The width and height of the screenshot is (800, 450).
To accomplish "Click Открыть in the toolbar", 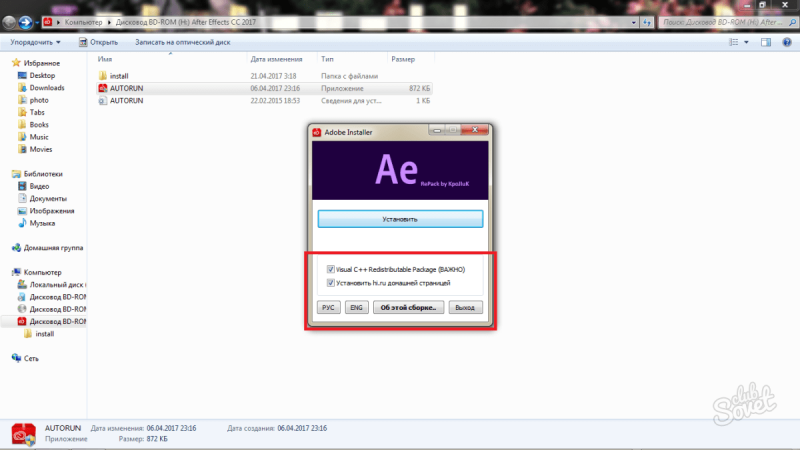I will [x=98, y=42].
